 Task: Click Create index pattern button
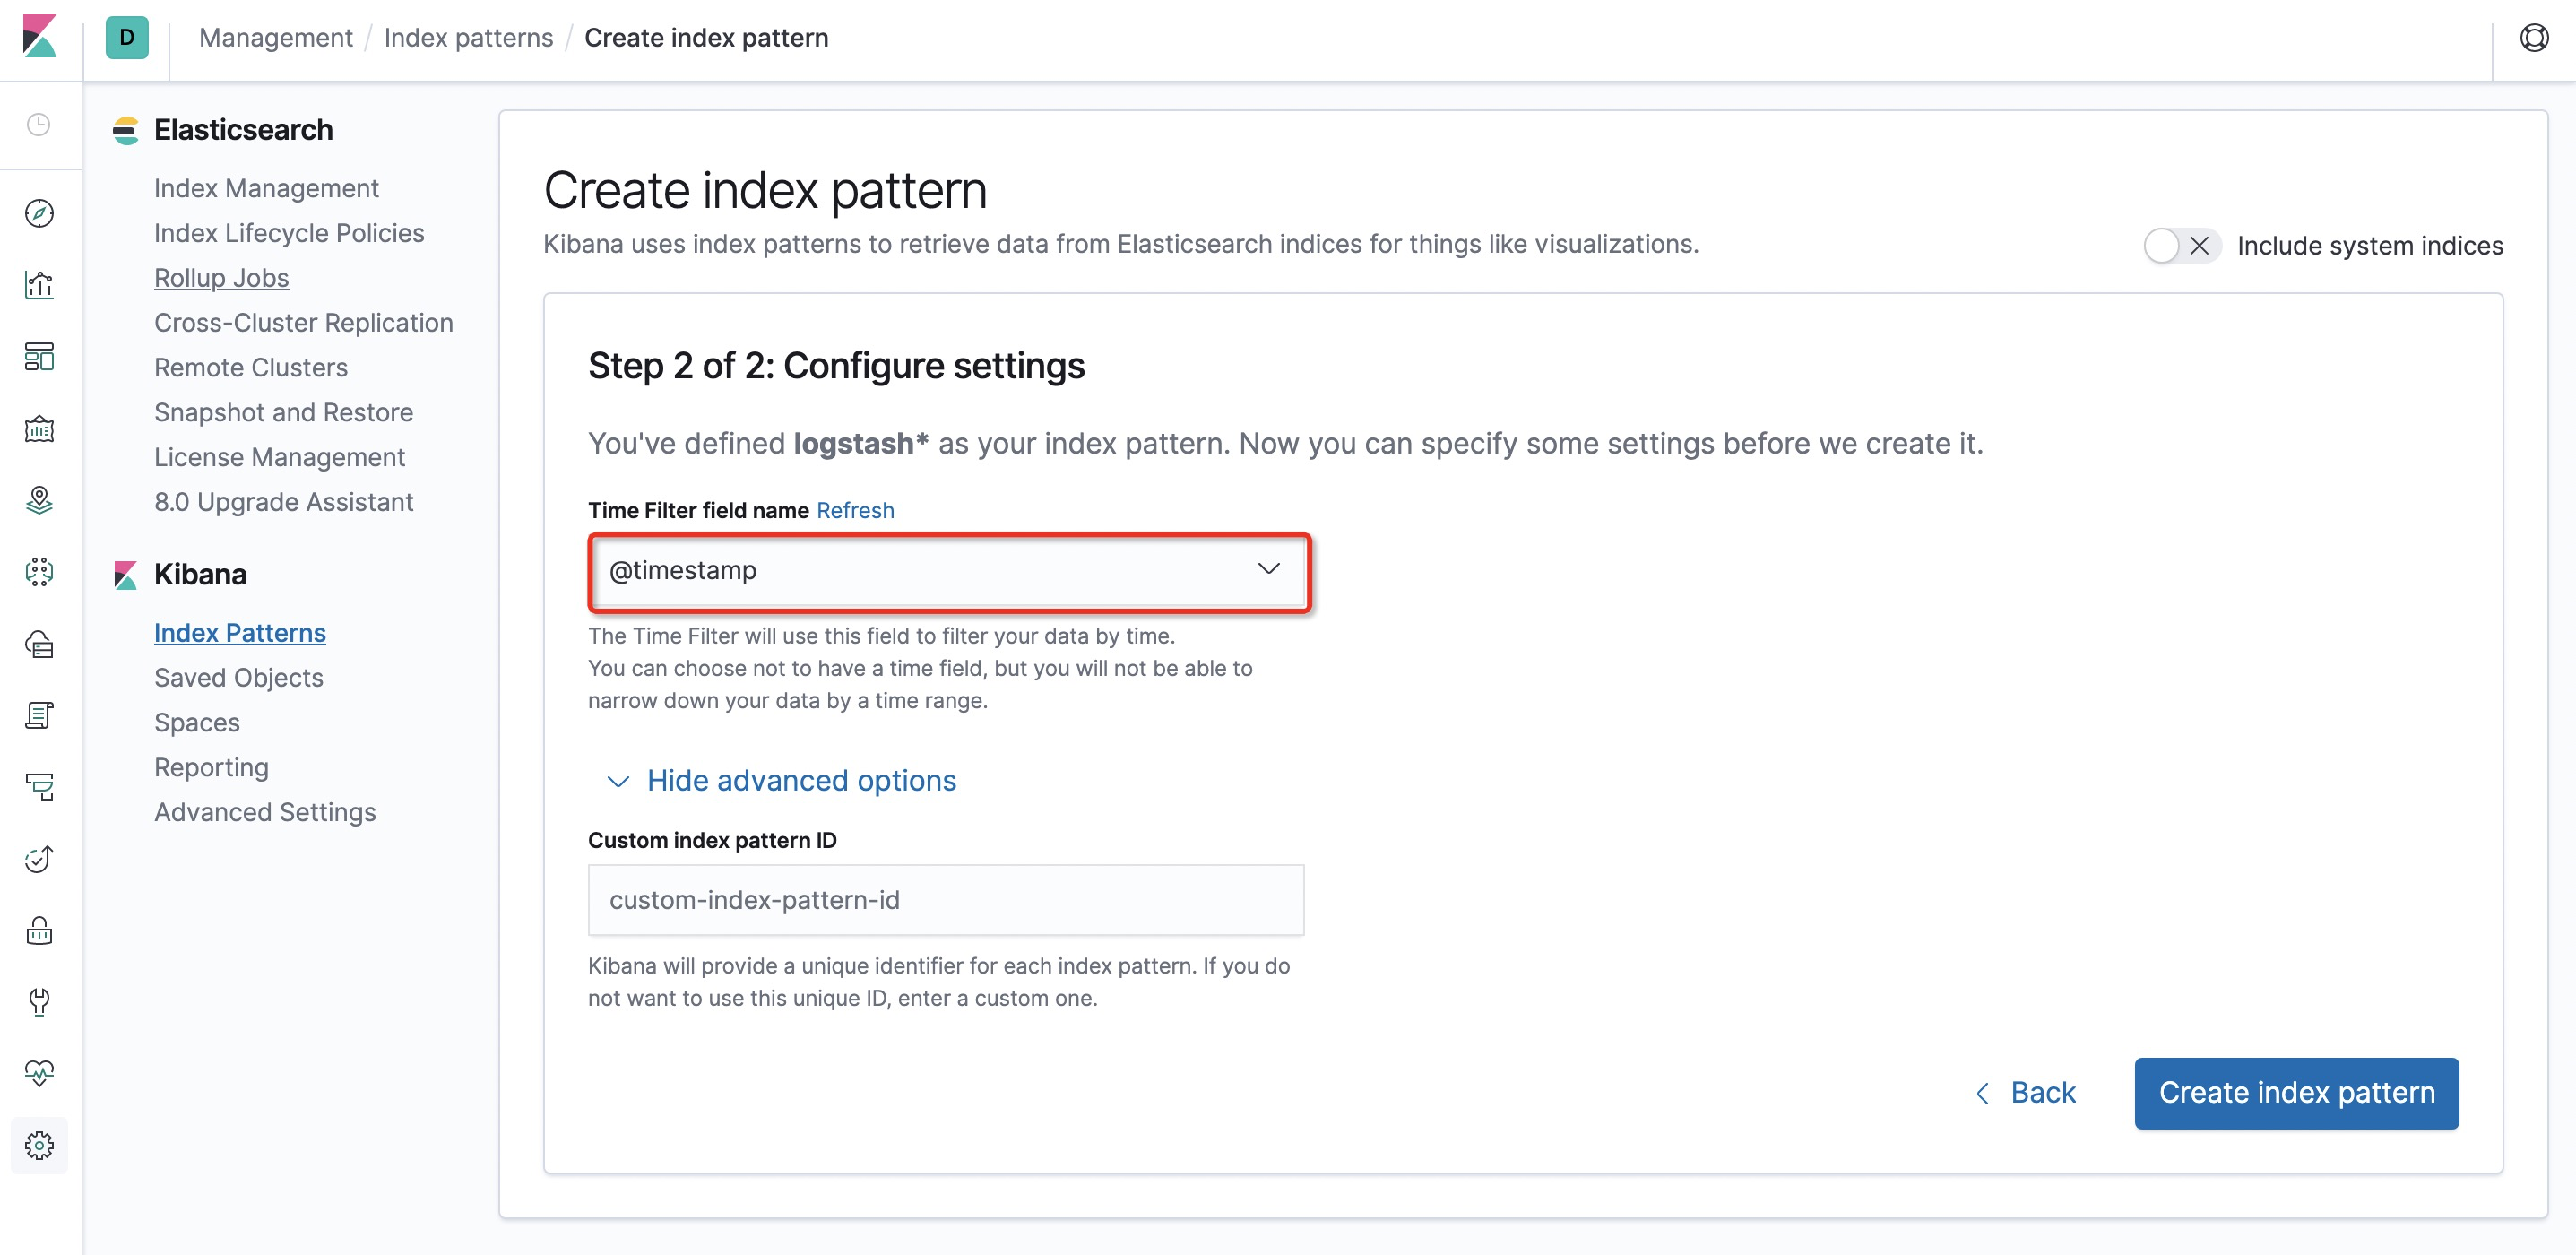coord(2296,1093)
